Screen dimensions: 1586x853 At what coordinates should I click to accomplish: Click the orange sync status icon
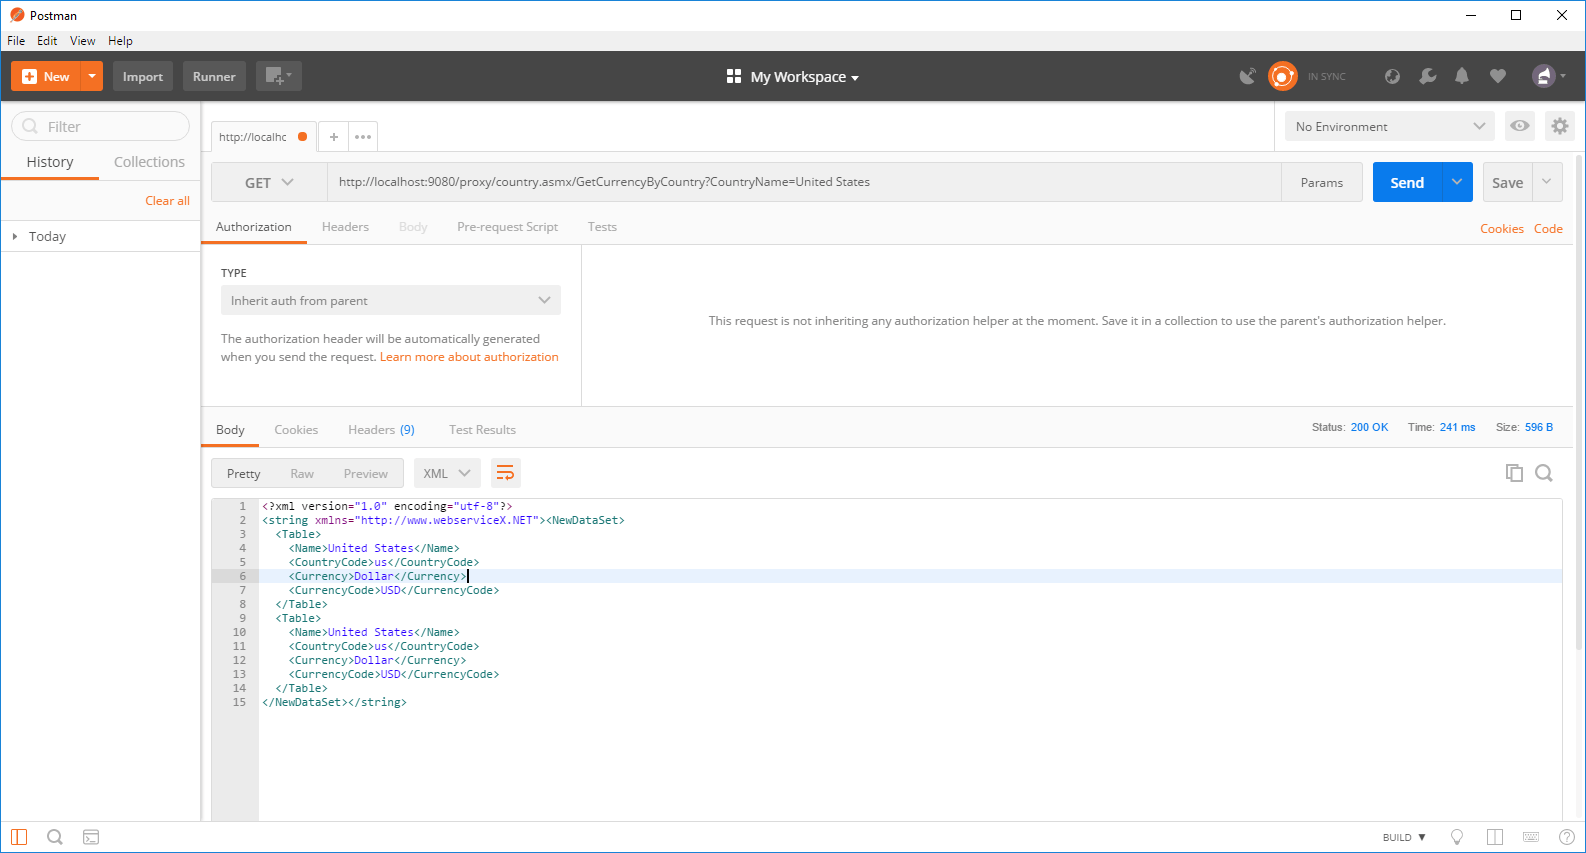coord(1282,76)
